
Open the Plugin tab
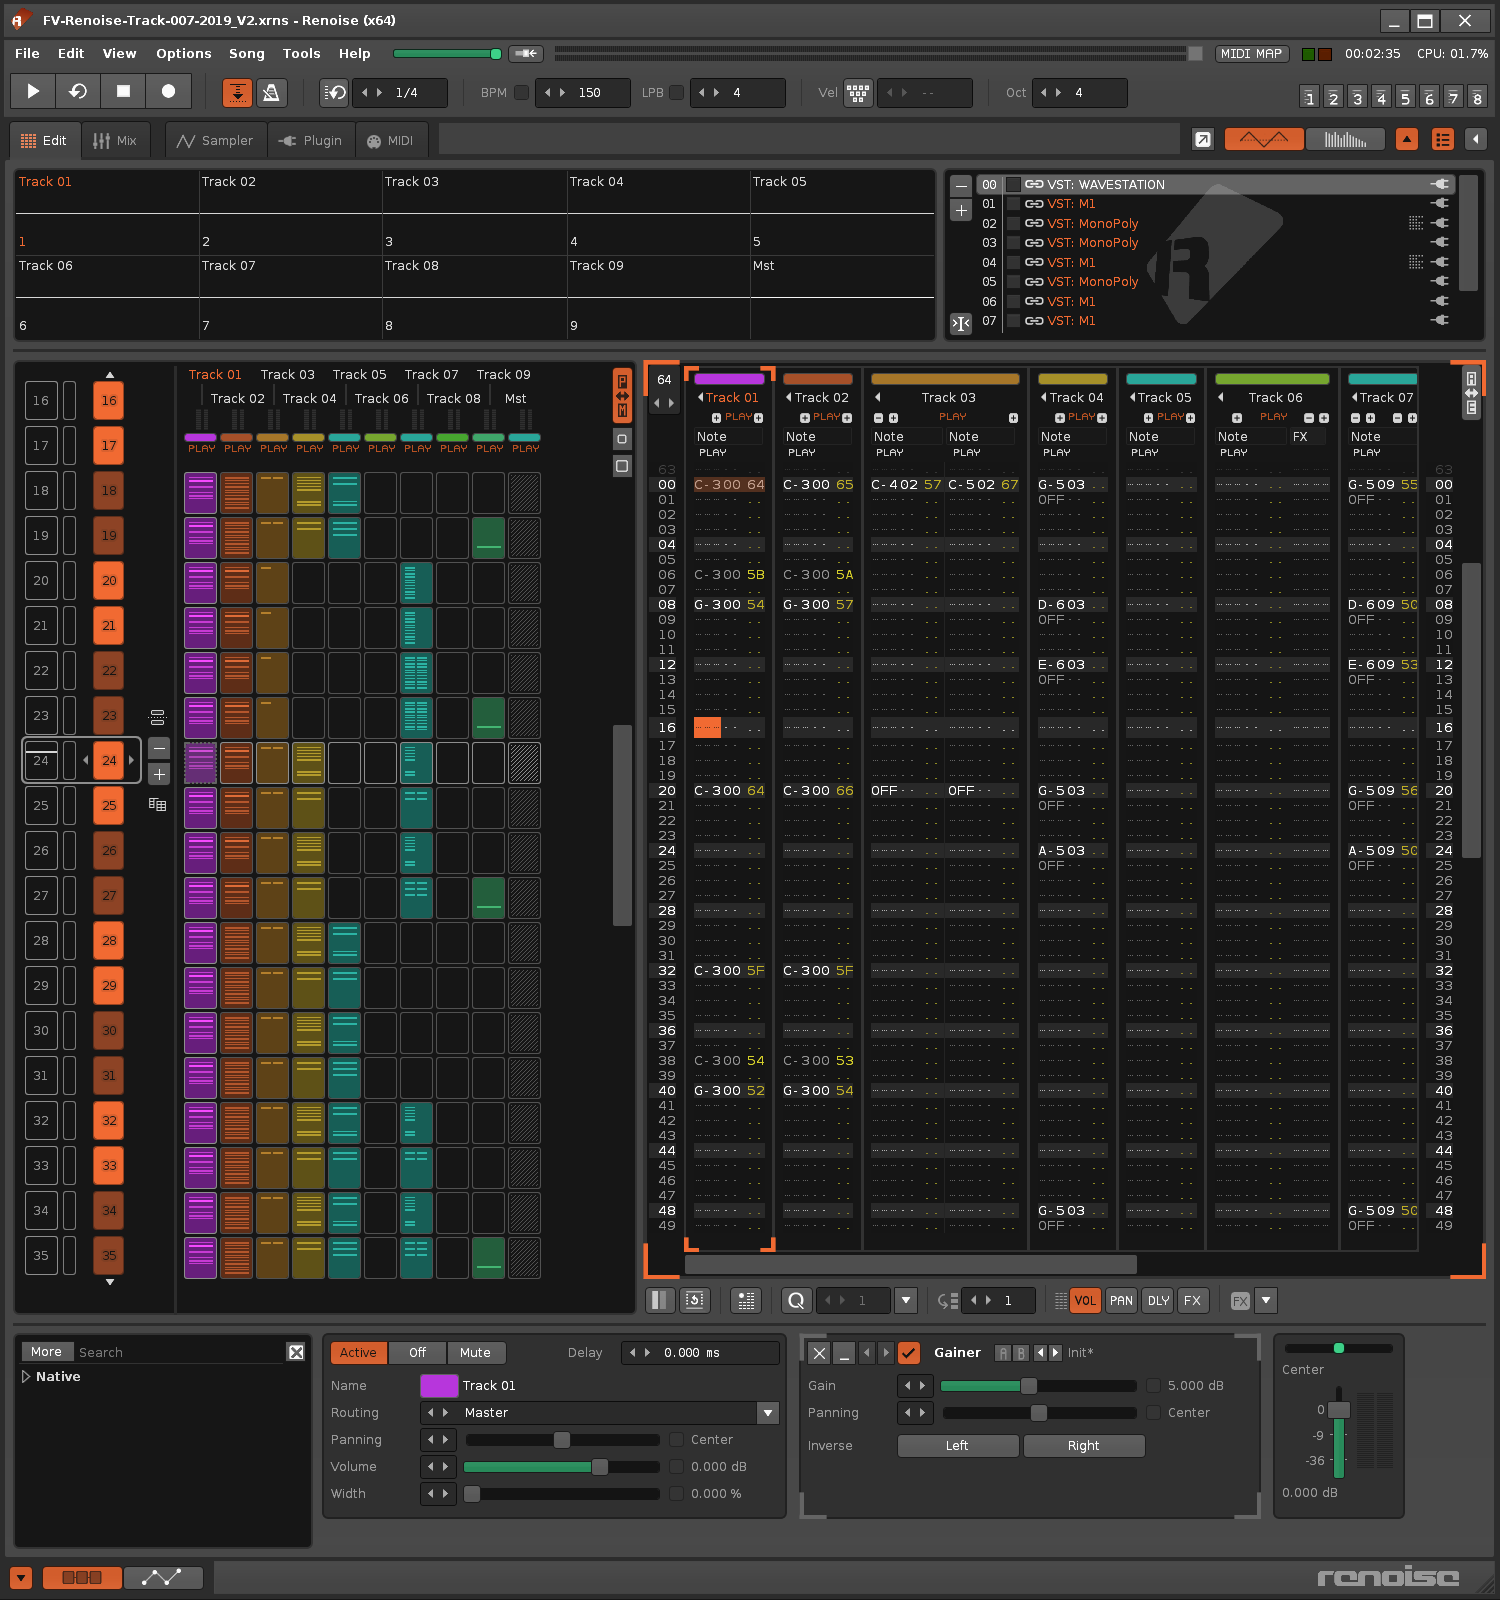(311, 140)
